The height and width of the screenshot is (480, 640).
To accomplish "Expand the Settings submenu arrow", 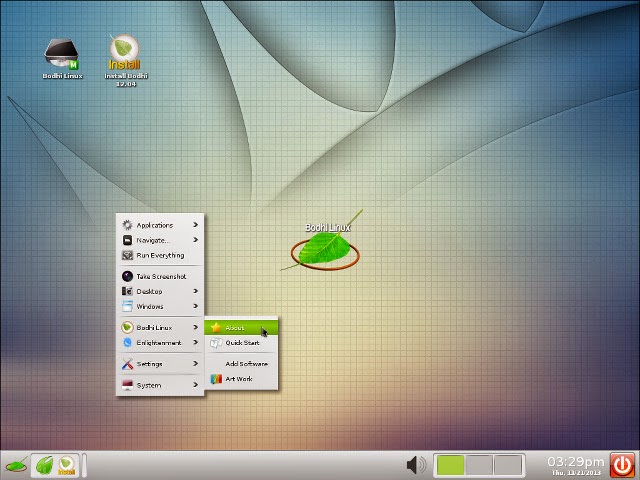I will pos(196,363).
